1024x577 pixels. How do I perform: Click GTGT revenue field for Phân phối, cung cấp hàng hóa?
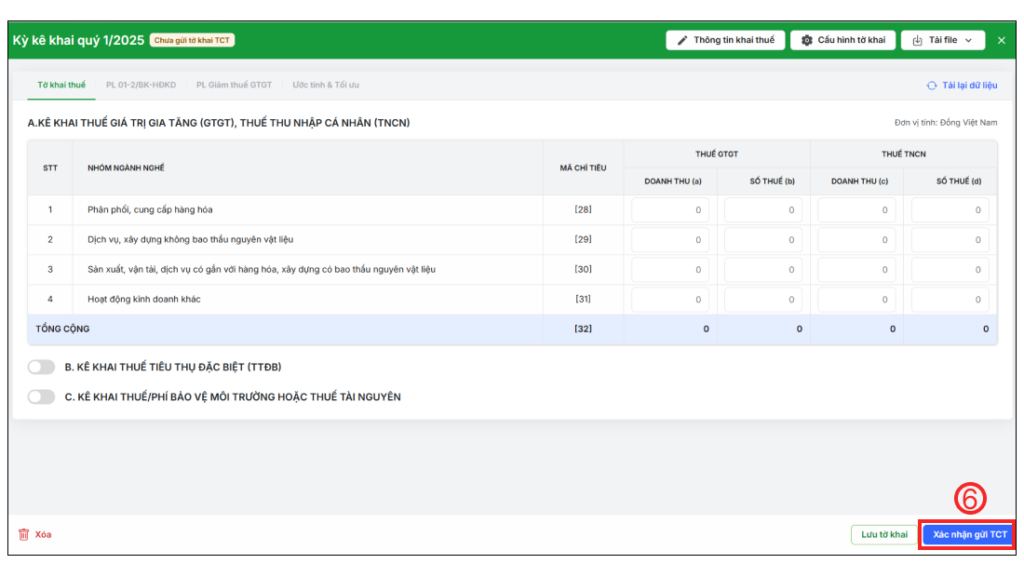(670, 210)
